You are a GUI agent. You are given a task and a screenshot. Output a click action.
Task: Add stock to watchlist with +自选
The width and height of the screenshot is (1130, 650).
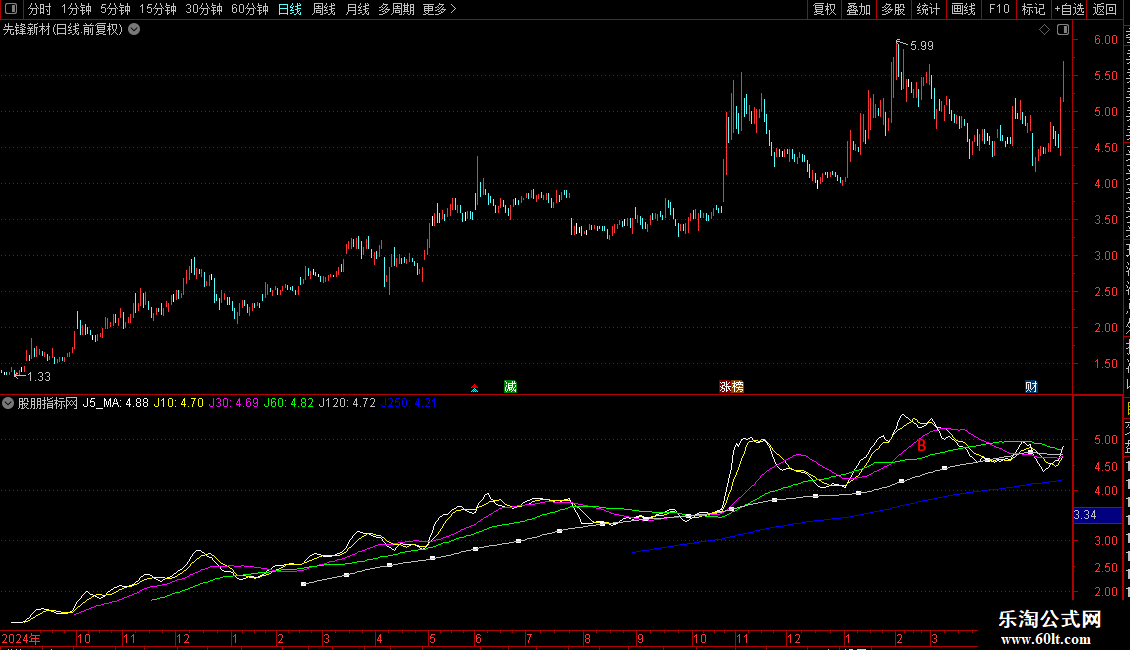coord(1069,9)
